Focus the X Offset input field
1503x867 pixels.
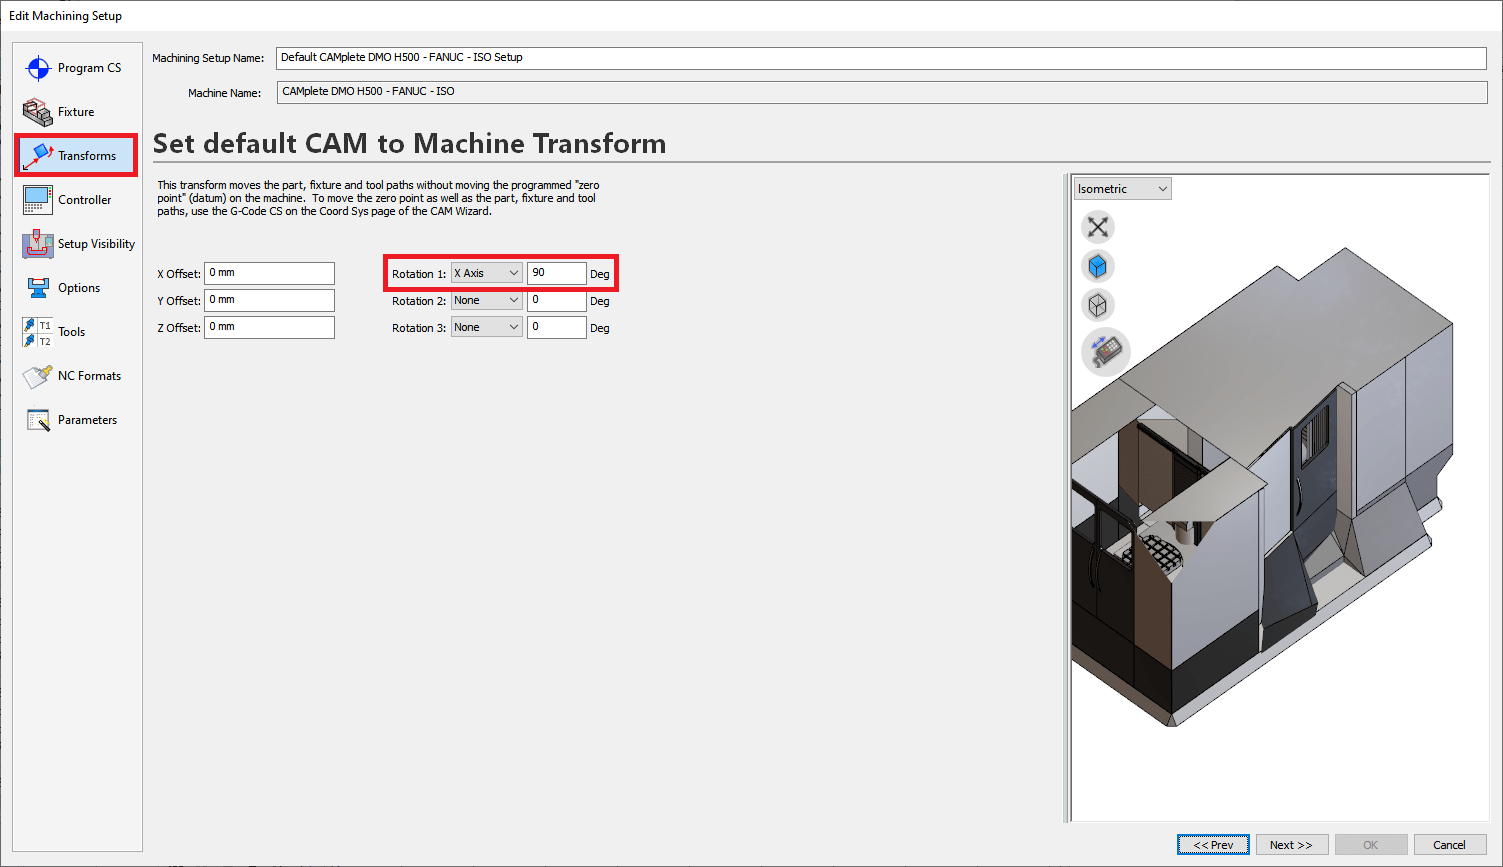[269, 273]
